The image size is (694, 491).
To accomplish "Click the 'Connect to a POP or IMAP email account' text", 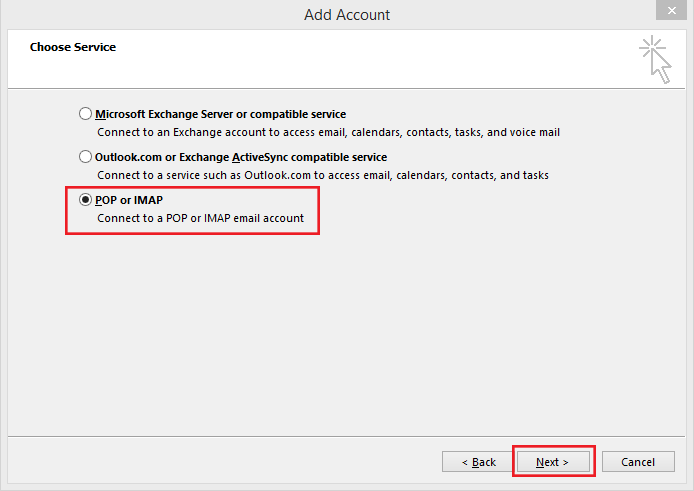I will tap(200, 218).
